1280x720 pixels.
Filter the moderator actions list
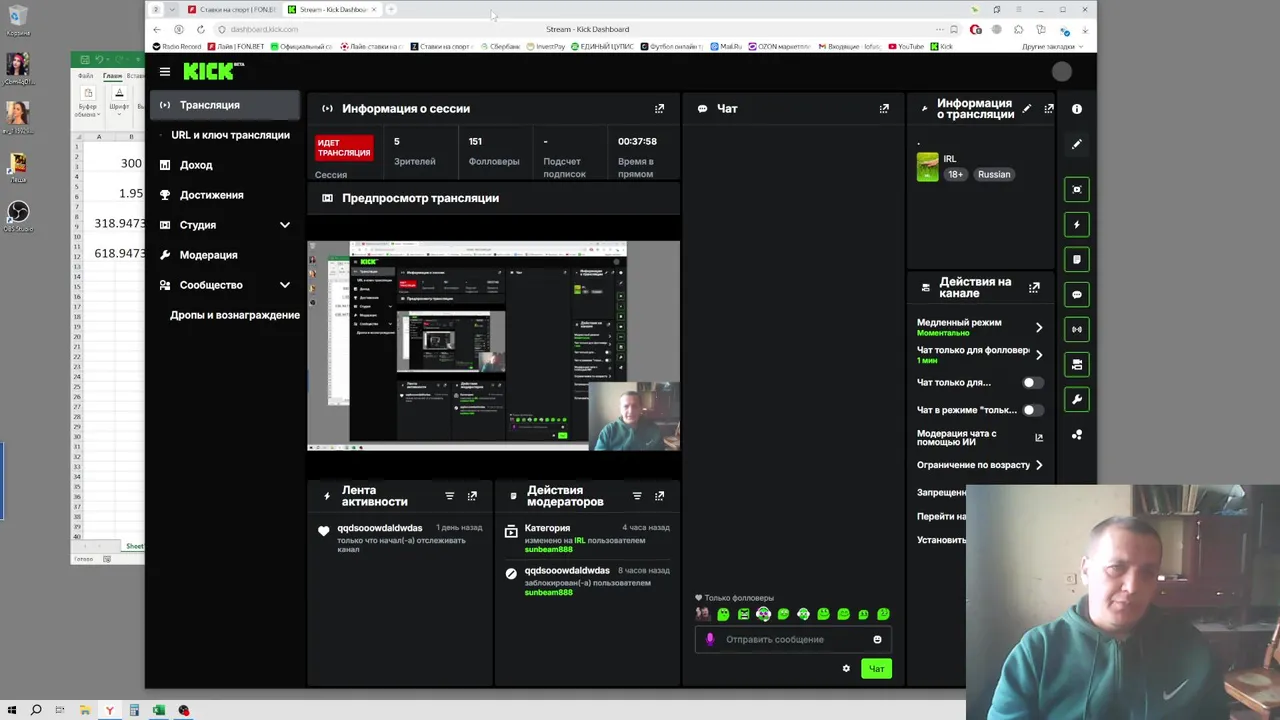pos(637,496)
